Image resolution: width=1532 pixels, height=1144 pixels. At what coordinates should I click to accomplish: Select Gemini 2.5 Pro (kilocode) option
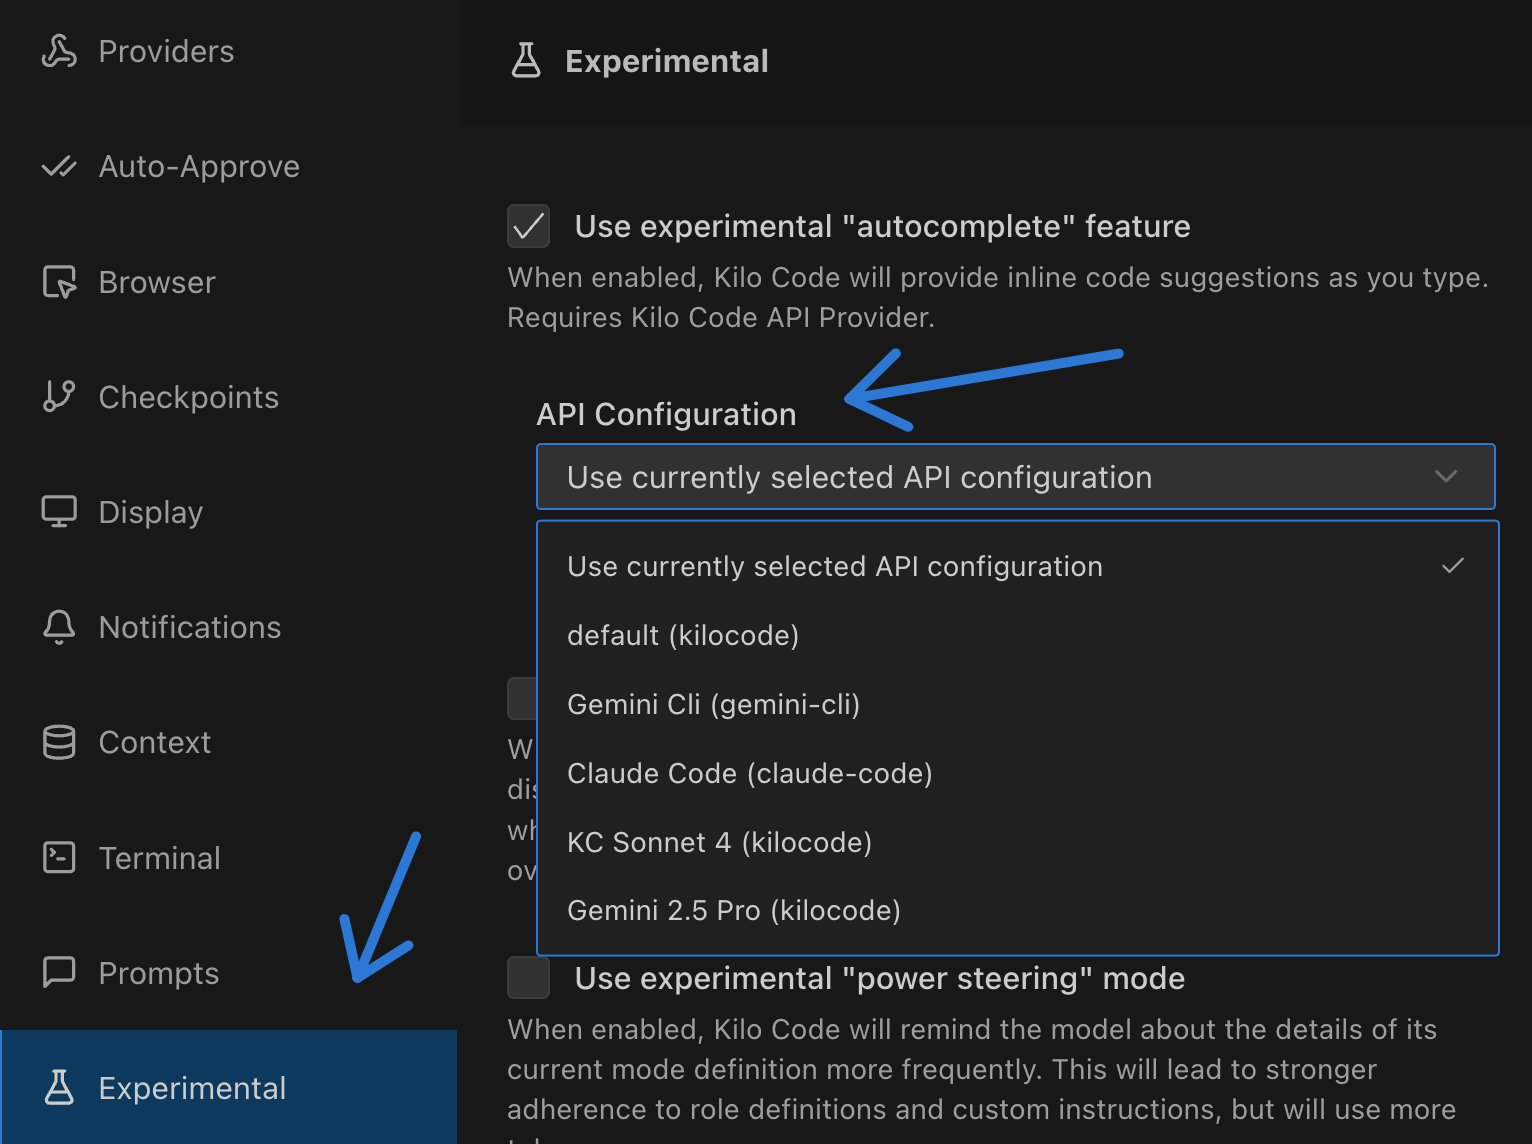point(1017,910)
